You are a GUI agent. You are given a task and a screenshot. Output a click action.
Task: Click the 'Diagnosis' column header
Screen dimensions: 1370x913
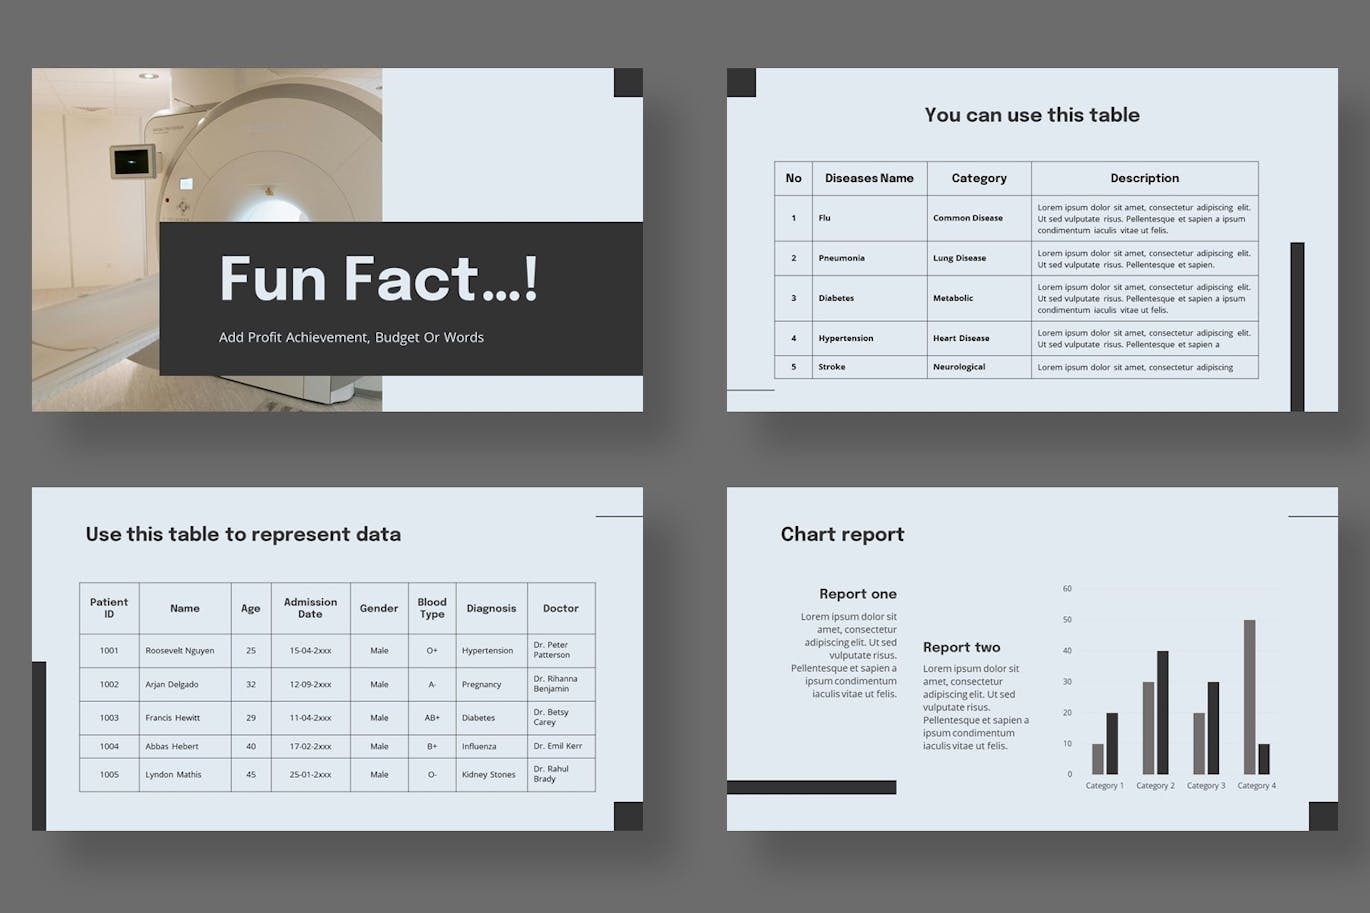click(x=491, y=608)
